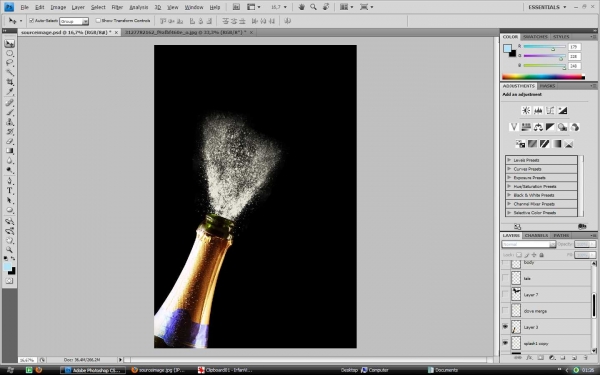Viewport: 600px width, 375px height.
Task: Click the Hand tool in application bar
Action: 302,7
